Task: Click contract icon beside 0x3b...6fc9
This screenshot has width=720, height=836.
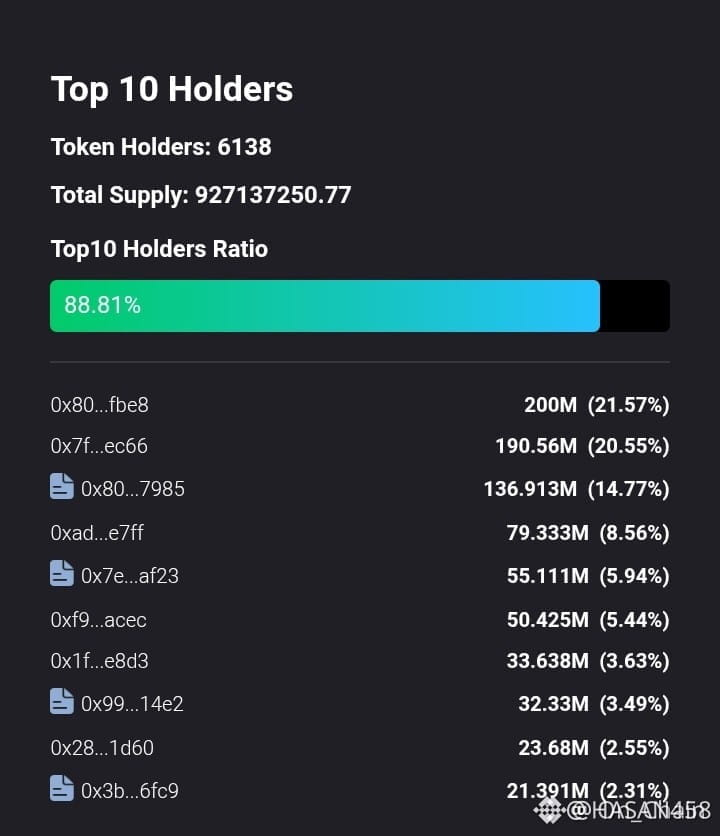Action: pos(62,789)
